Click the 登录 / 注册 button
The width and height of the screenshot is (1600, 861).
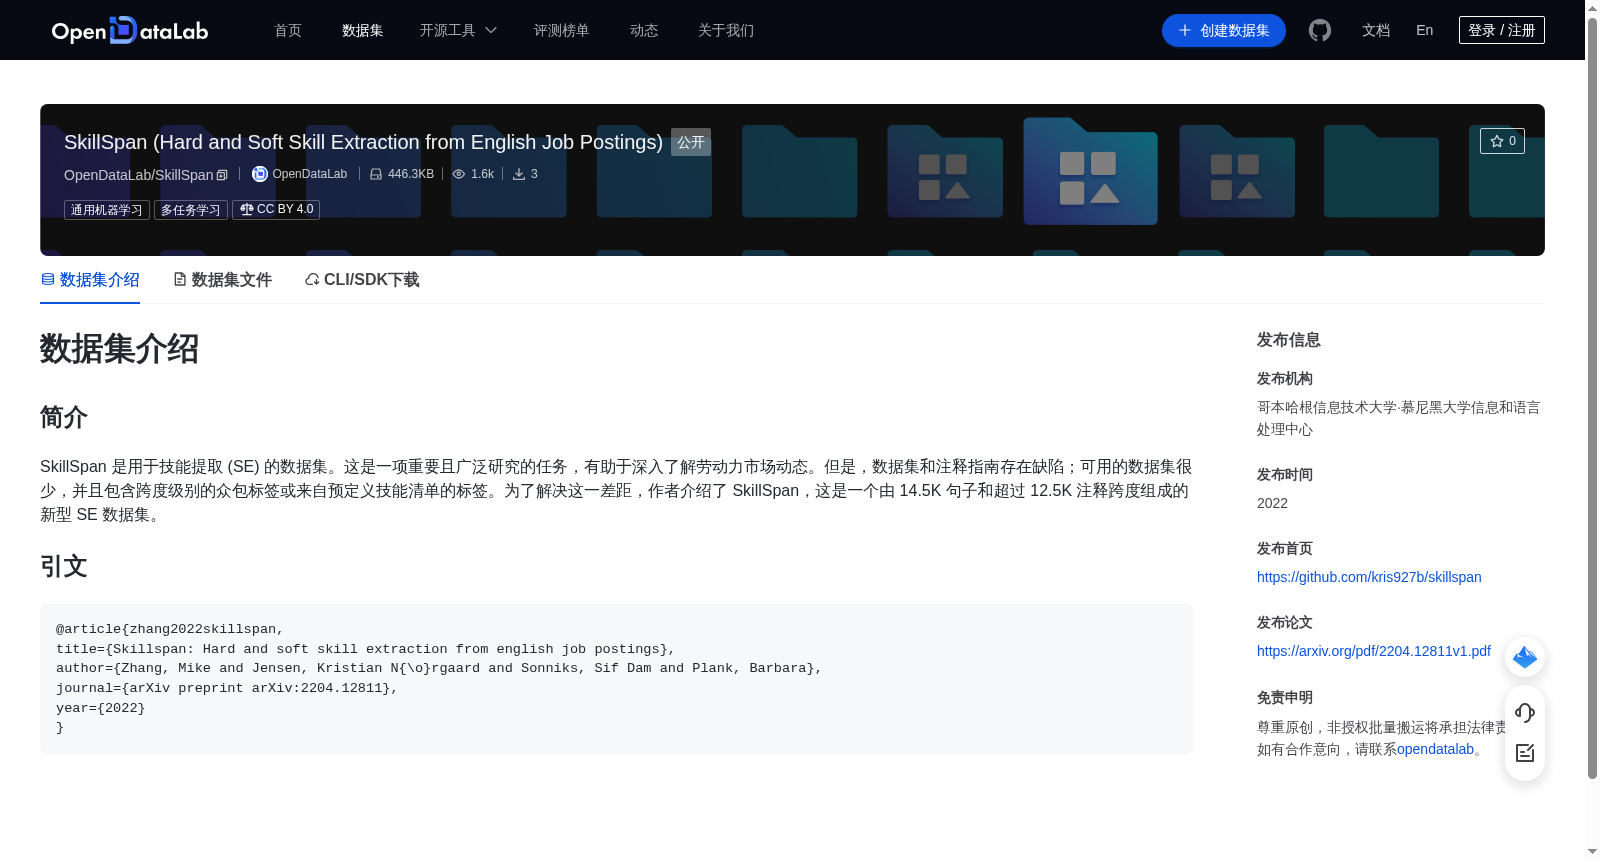click(x=1502, y=30)
